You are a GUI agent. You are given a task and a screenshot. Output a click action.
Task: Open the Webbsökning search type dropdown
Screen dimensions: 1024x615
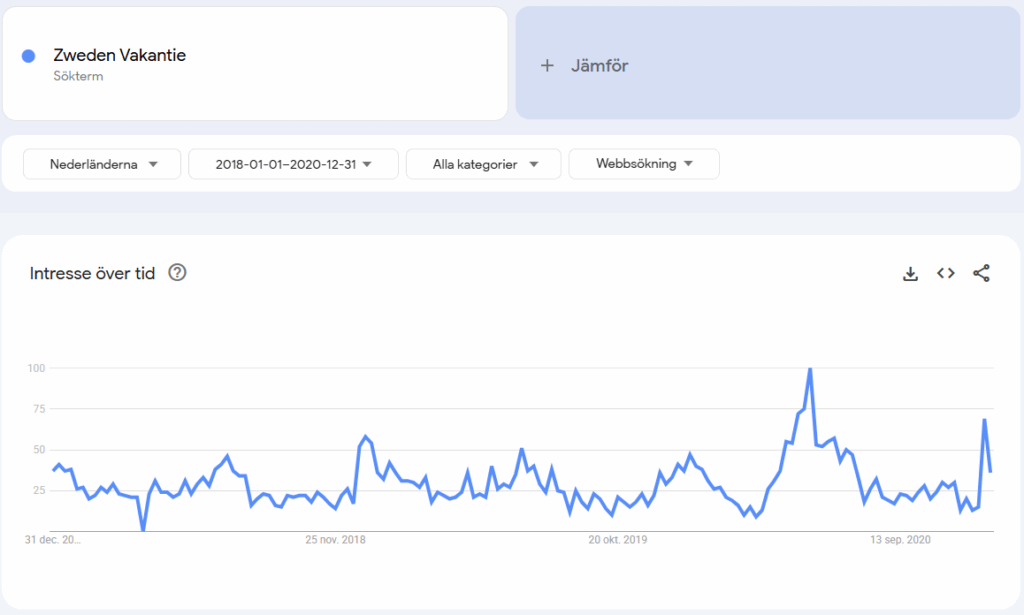644,164
